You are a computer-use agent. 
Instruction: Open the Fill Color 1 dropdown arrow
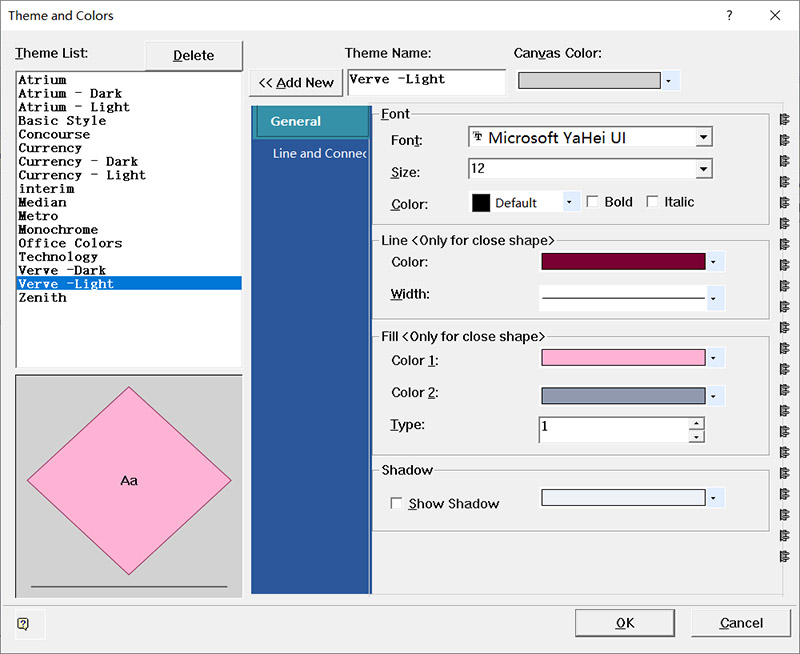[713, 358]
